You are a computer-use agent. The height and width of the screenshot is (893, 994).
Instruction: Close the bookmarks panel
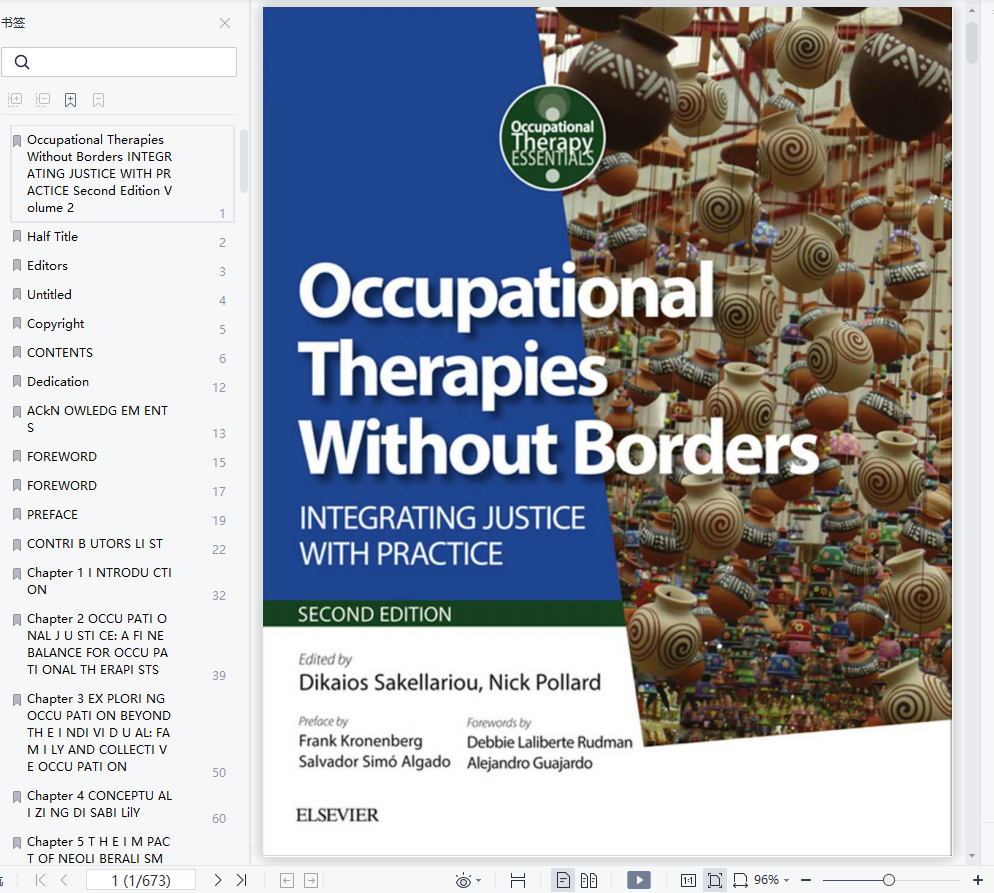tap(224, 23)
